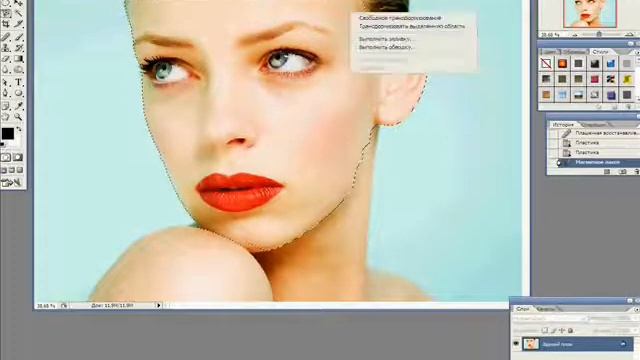Switch to the Цвет tab
The width and height of the screenshot is (640, 360).
(550, 52)
